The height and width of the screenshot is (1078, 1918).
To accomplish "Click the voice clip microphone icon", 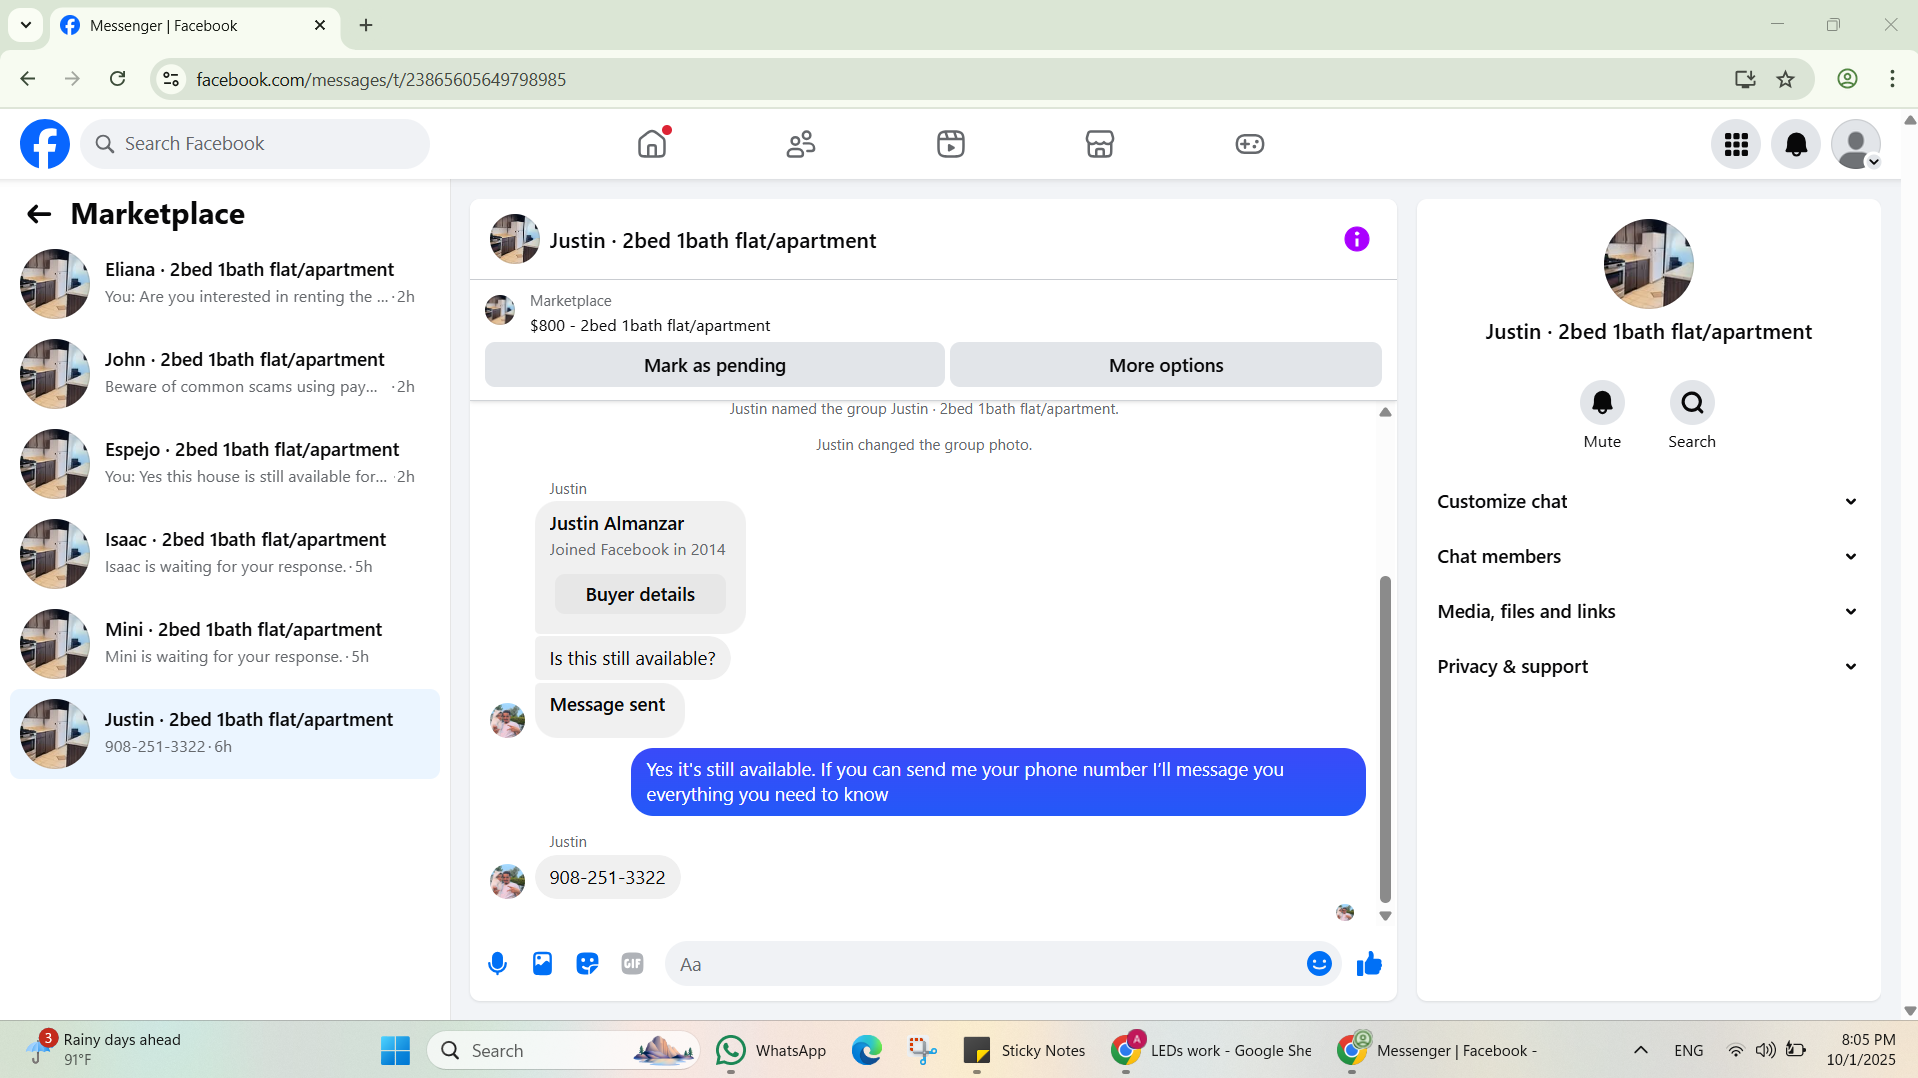I will coord(497,964).
